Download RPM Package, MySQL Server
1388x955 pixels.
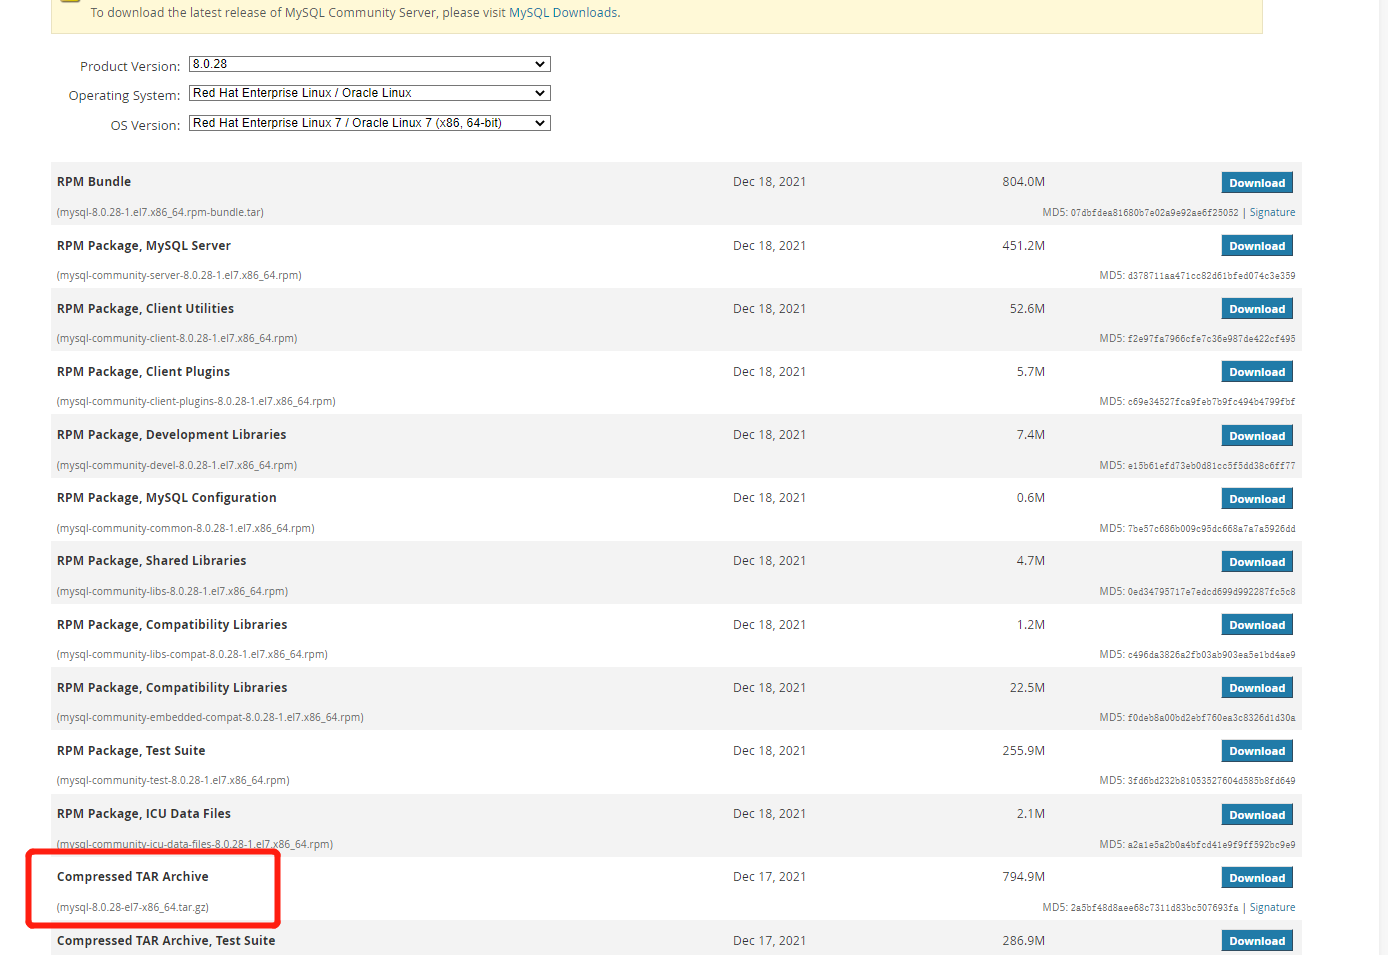click(x=1257, y=246)
